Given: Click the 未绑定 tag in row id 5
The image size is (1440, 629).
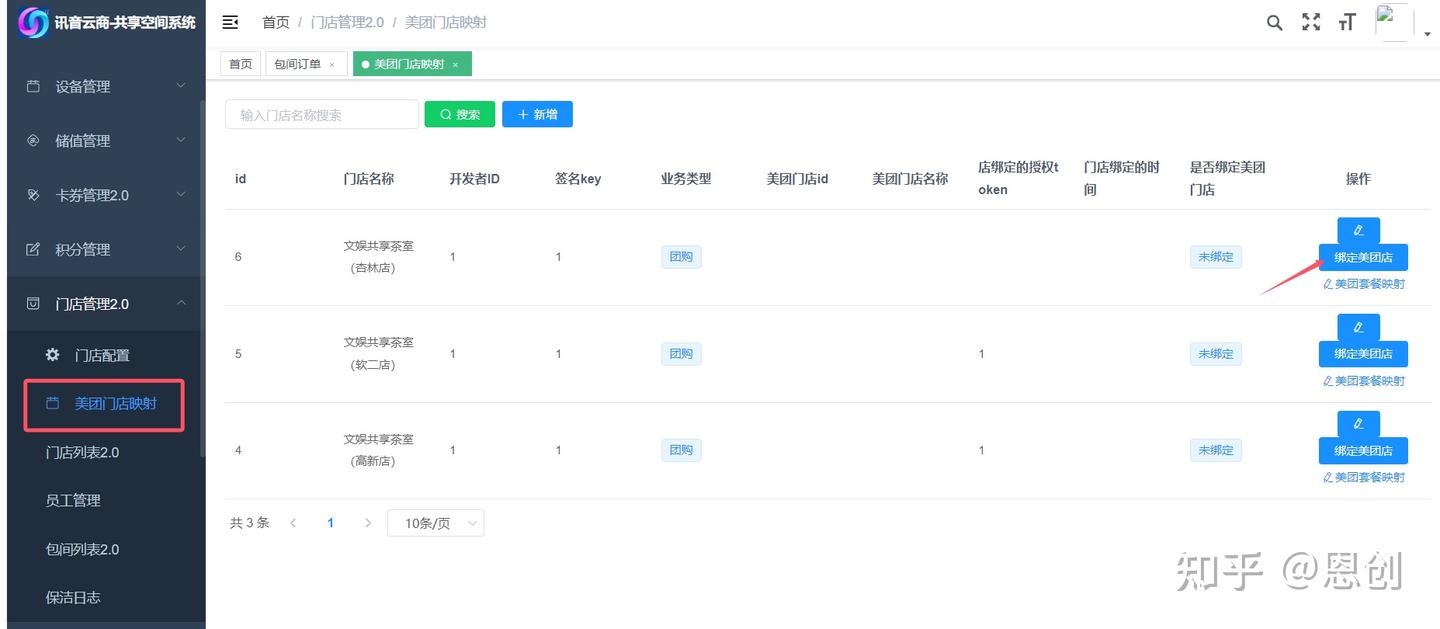Looking at the screenshot, I should pyautogui.click(x=1215, y=354).
